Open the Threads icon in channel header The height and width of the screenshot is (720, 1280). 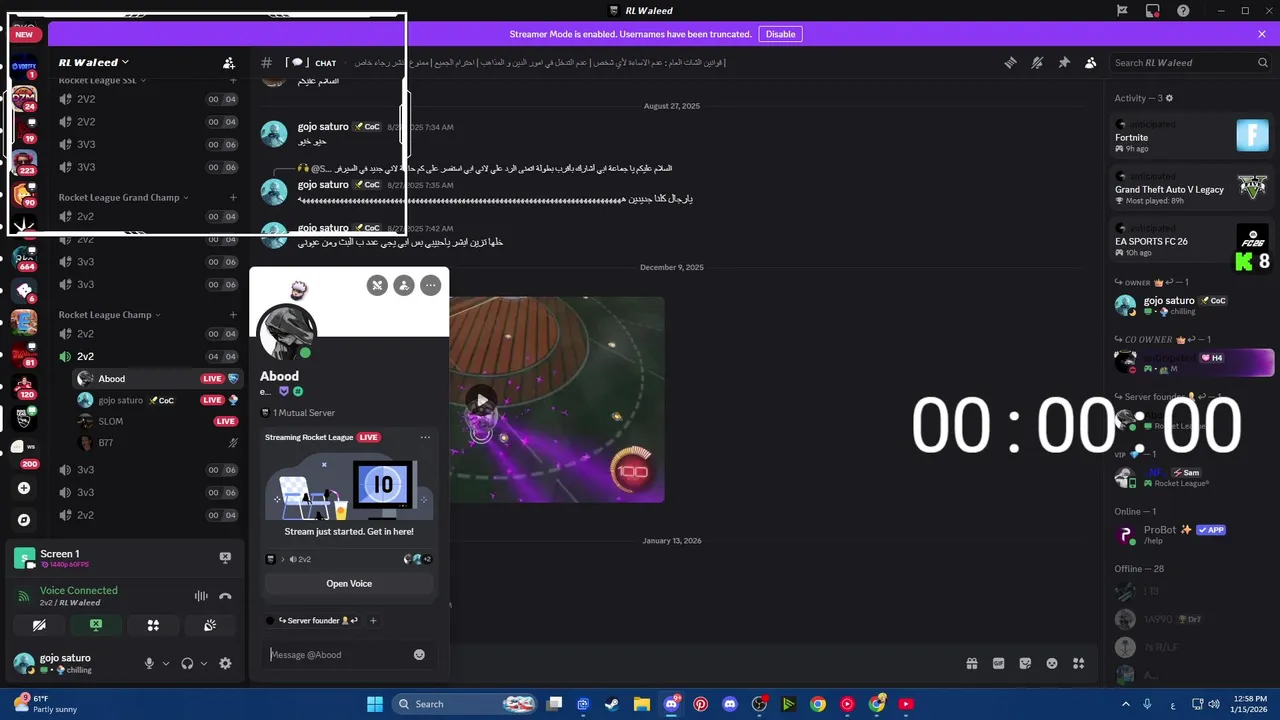click(1010, 62)
